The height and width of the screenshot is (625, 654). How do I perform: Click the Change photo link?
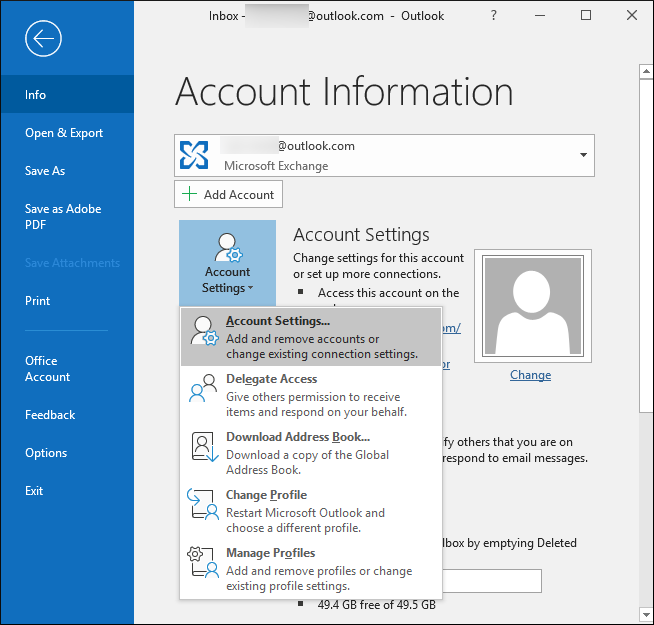[530, 375]
